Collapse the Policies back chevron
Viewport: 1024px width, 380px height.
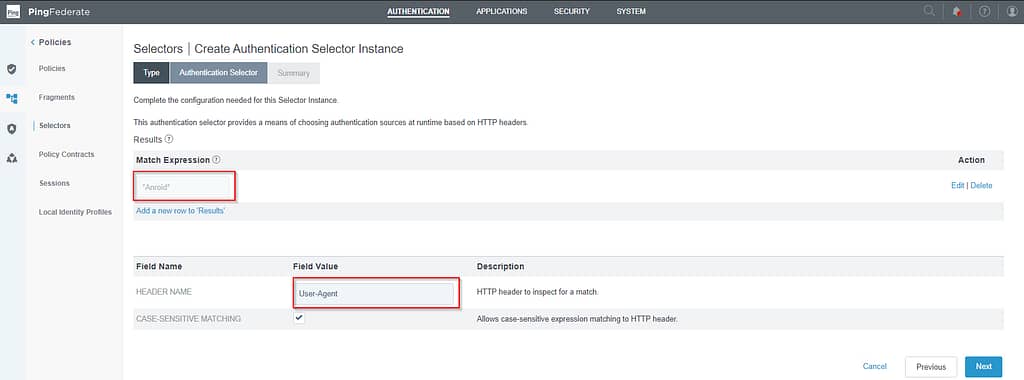[33, 42]
